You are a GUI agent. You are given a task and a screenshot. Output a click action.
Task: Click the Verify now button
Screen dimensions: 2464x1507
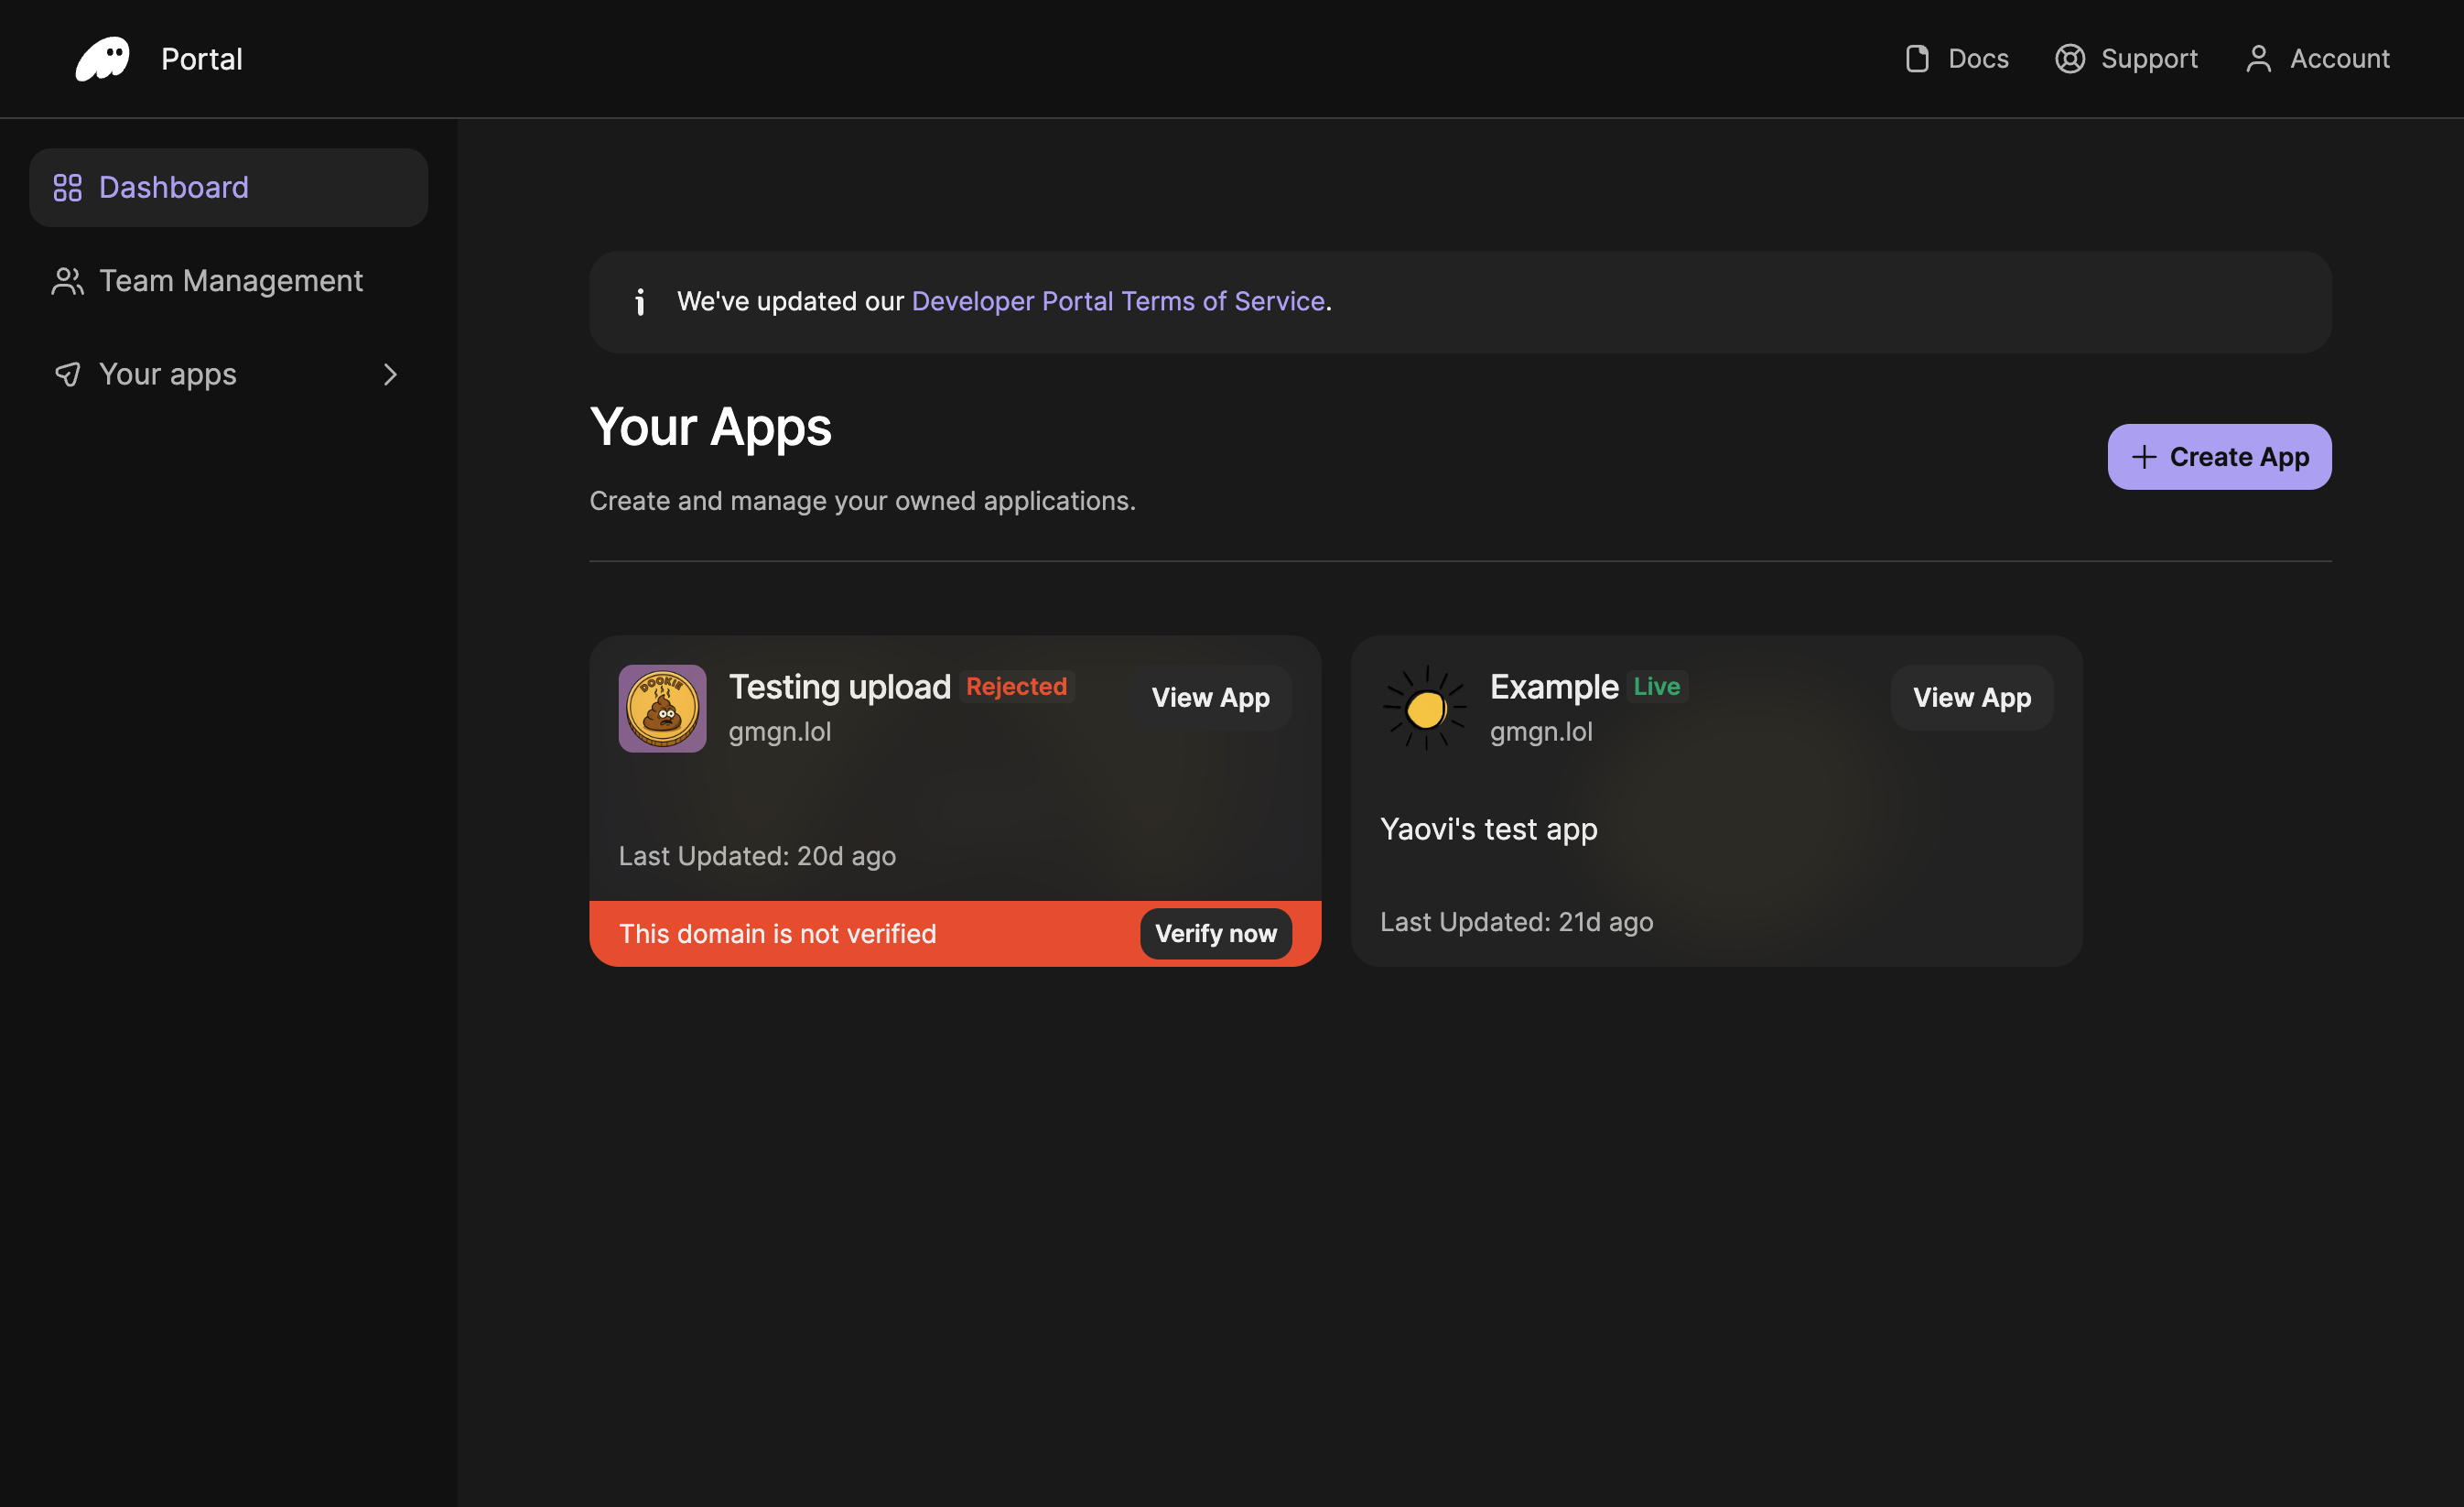coord(1216,933)
